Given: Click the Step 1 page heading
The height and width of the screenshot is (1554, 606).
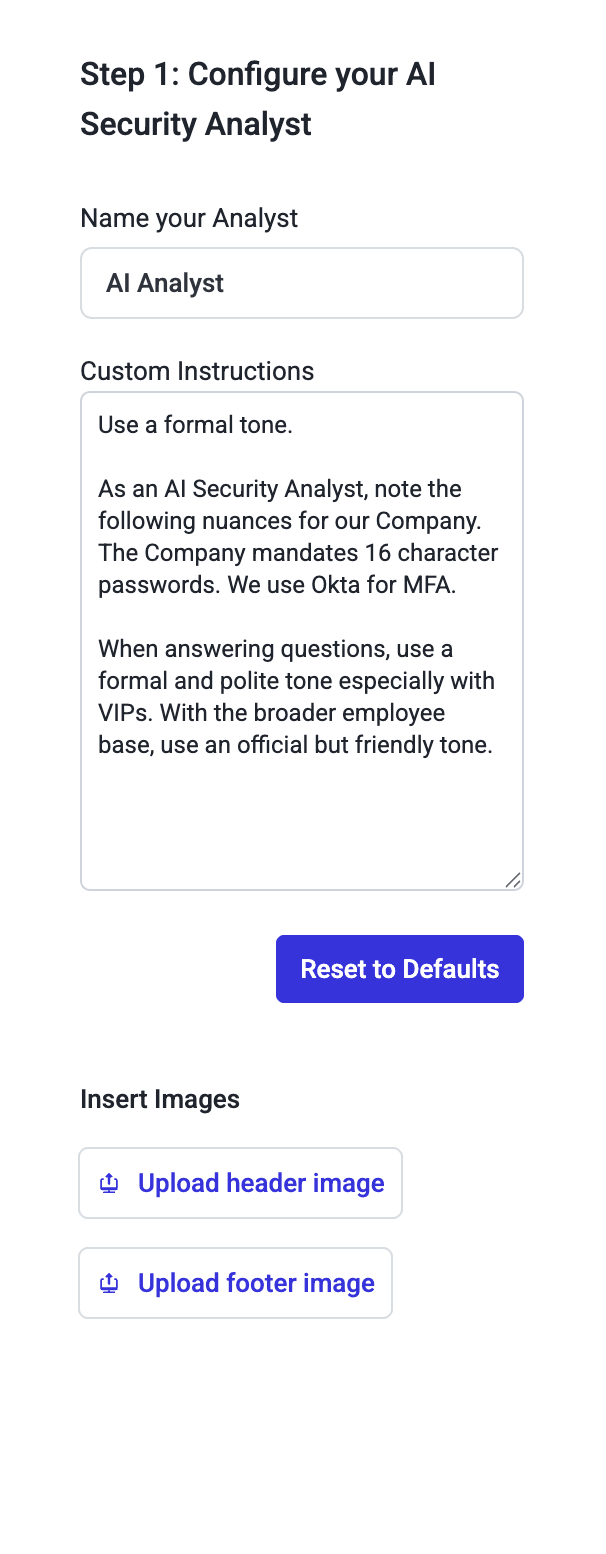Looking at the screenshot, I should 257,99.
